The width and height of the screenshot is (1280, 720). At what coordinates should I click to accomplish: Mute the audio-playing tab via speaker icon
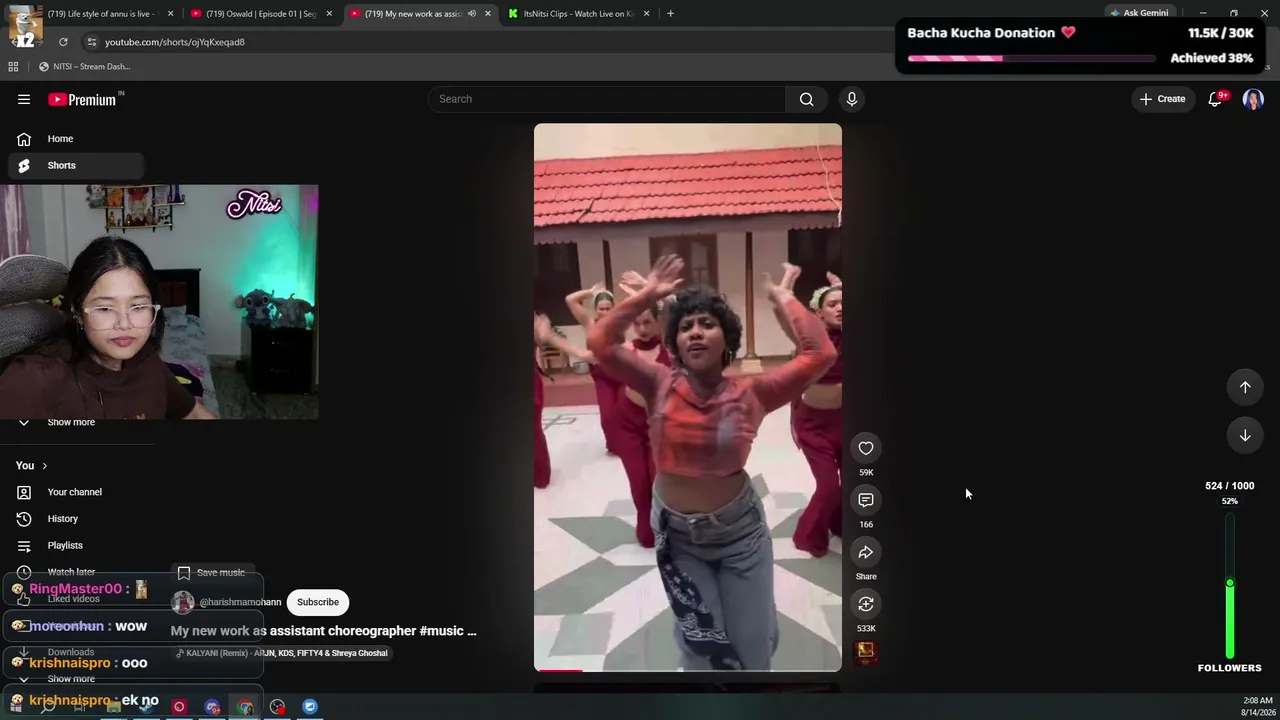click(x=472, y=14)
